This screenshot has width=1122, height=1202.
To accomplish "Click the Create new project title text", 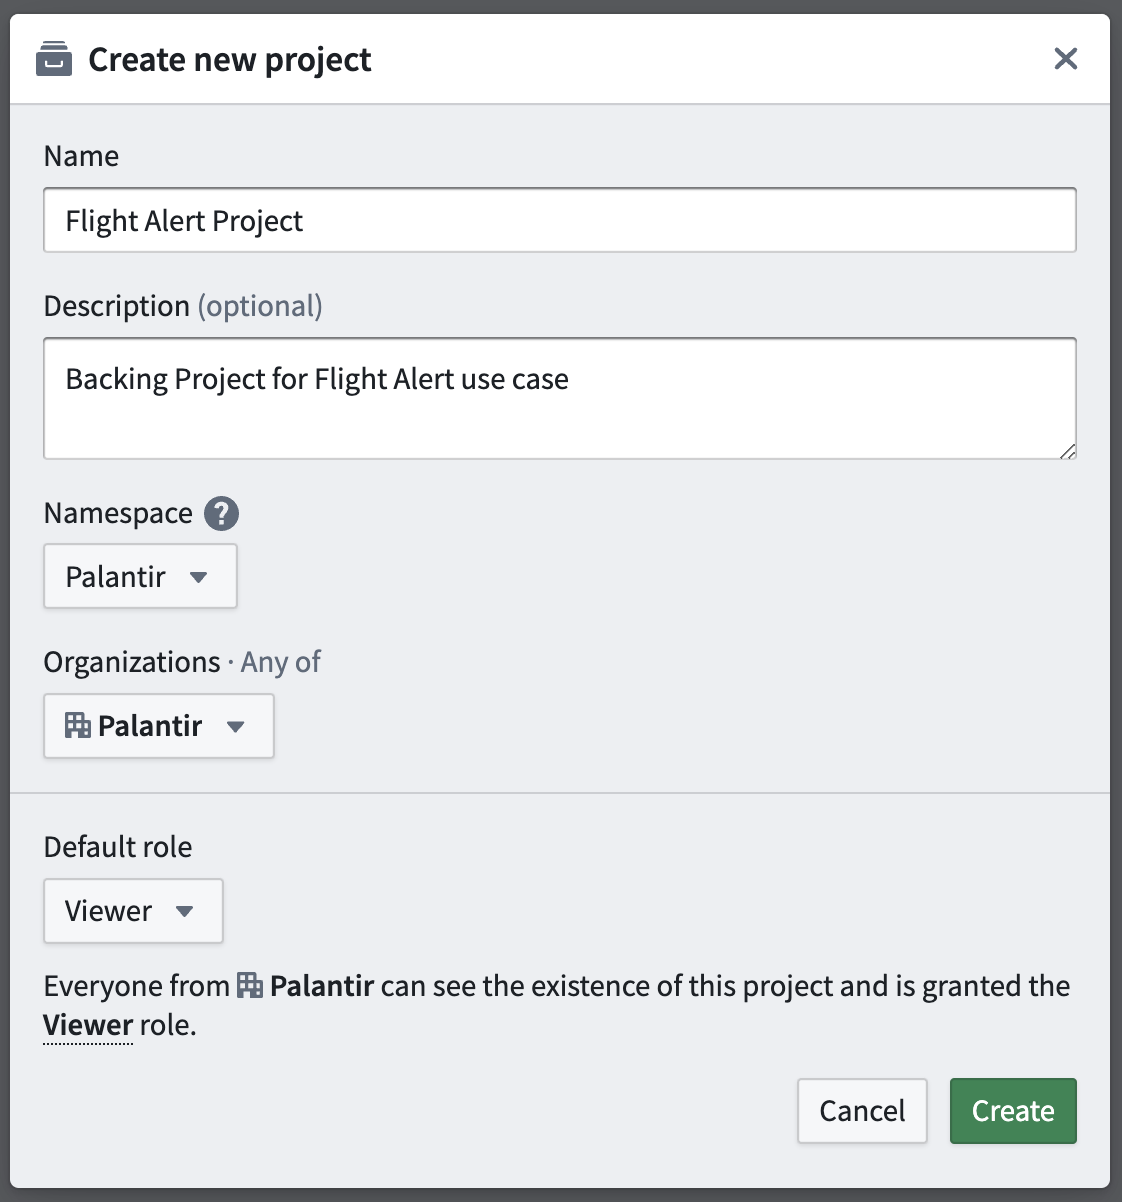I will click(230, 60).
